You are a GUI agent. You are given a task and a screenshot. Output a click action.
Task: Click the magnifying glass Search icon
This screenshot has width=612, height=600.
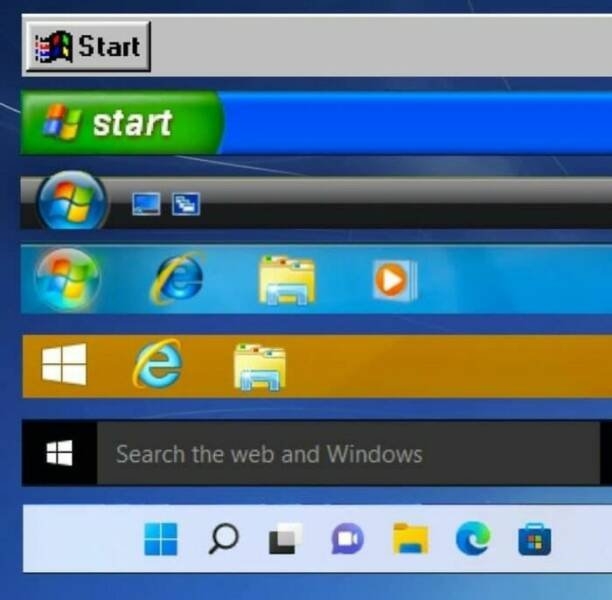(x=223, y=540)
